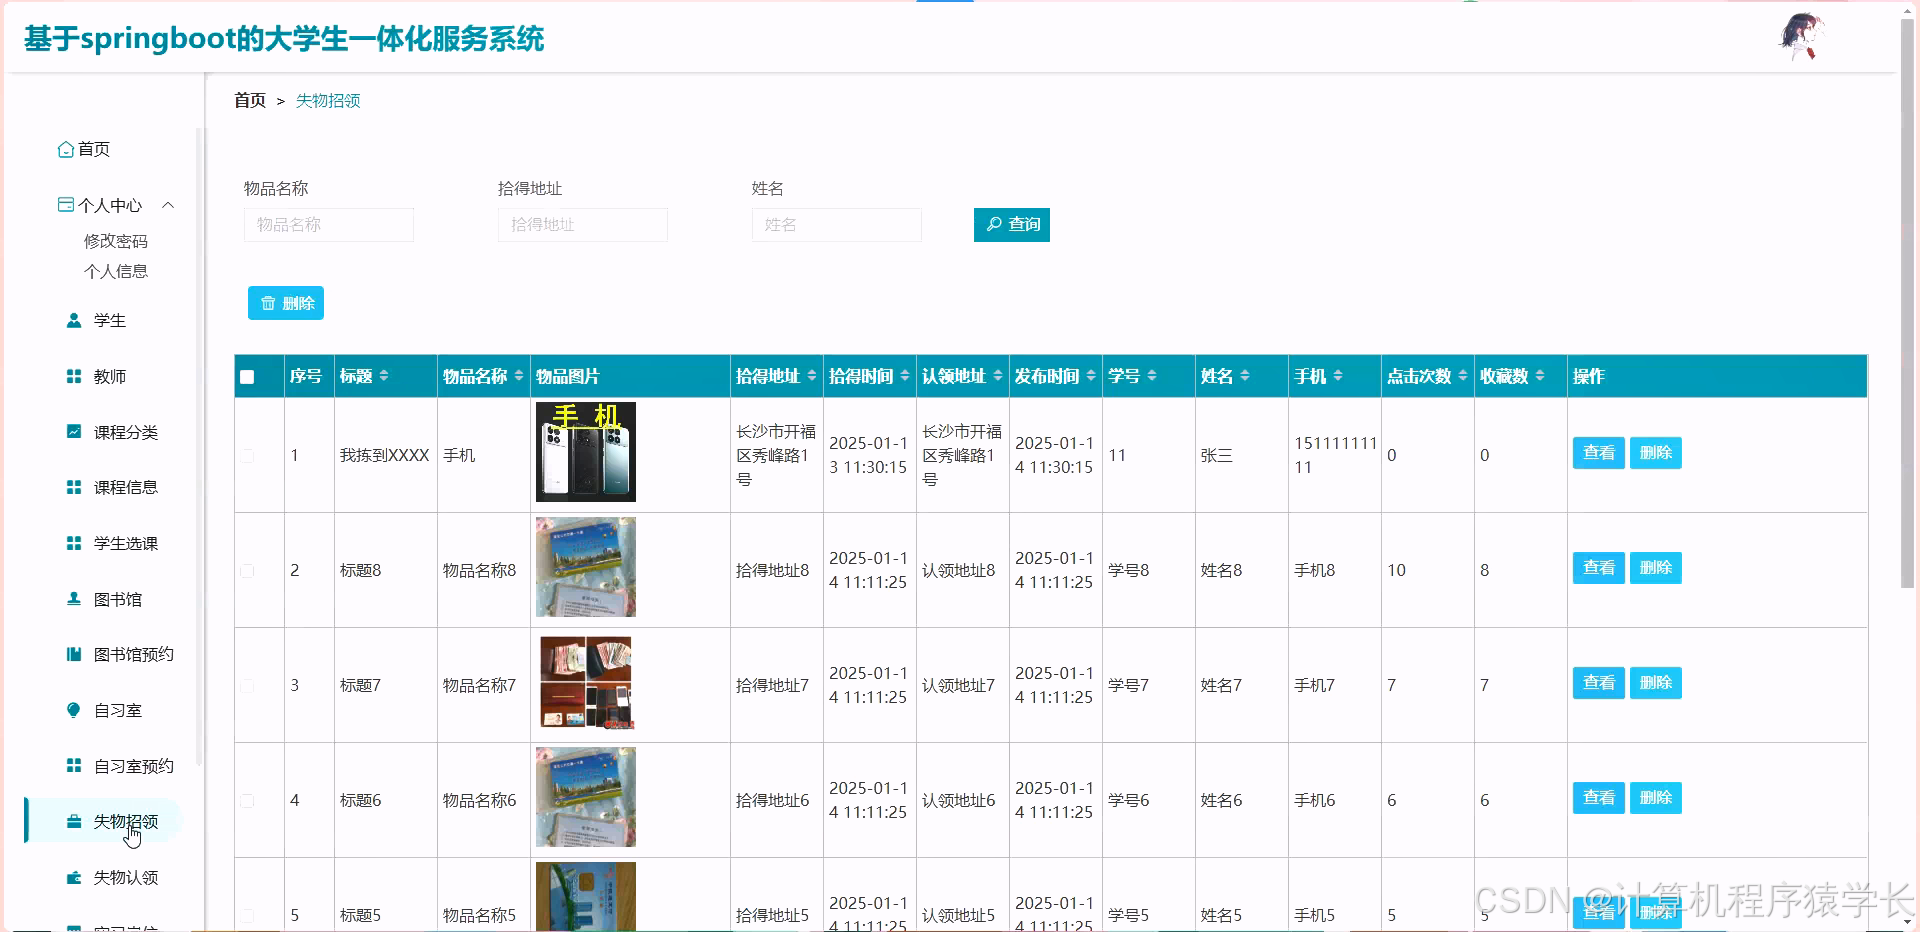Click the 图书馆 library sidebar icon

(72, 598)
